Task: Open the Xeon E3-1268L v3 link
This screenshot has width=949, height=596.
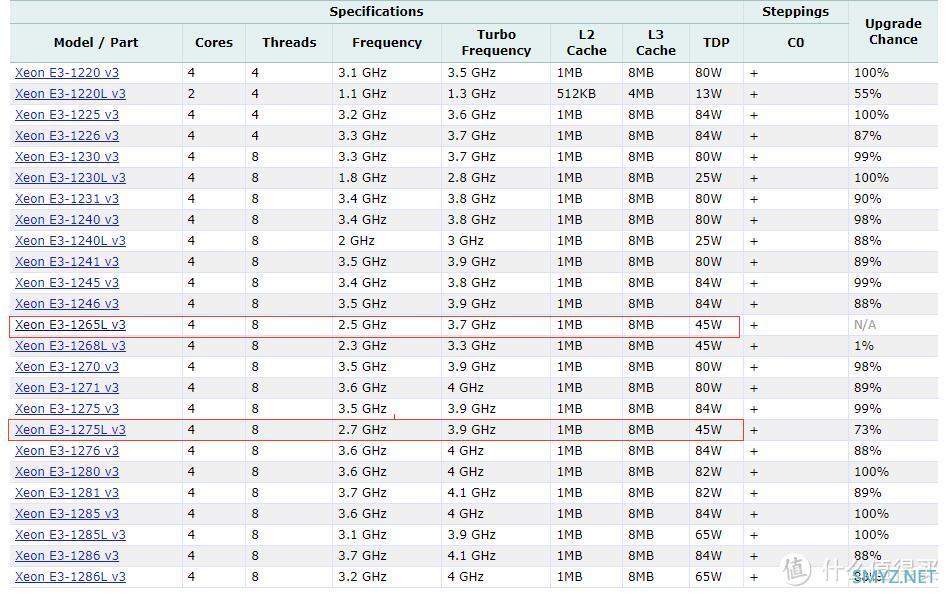Action: click(70, 345)
